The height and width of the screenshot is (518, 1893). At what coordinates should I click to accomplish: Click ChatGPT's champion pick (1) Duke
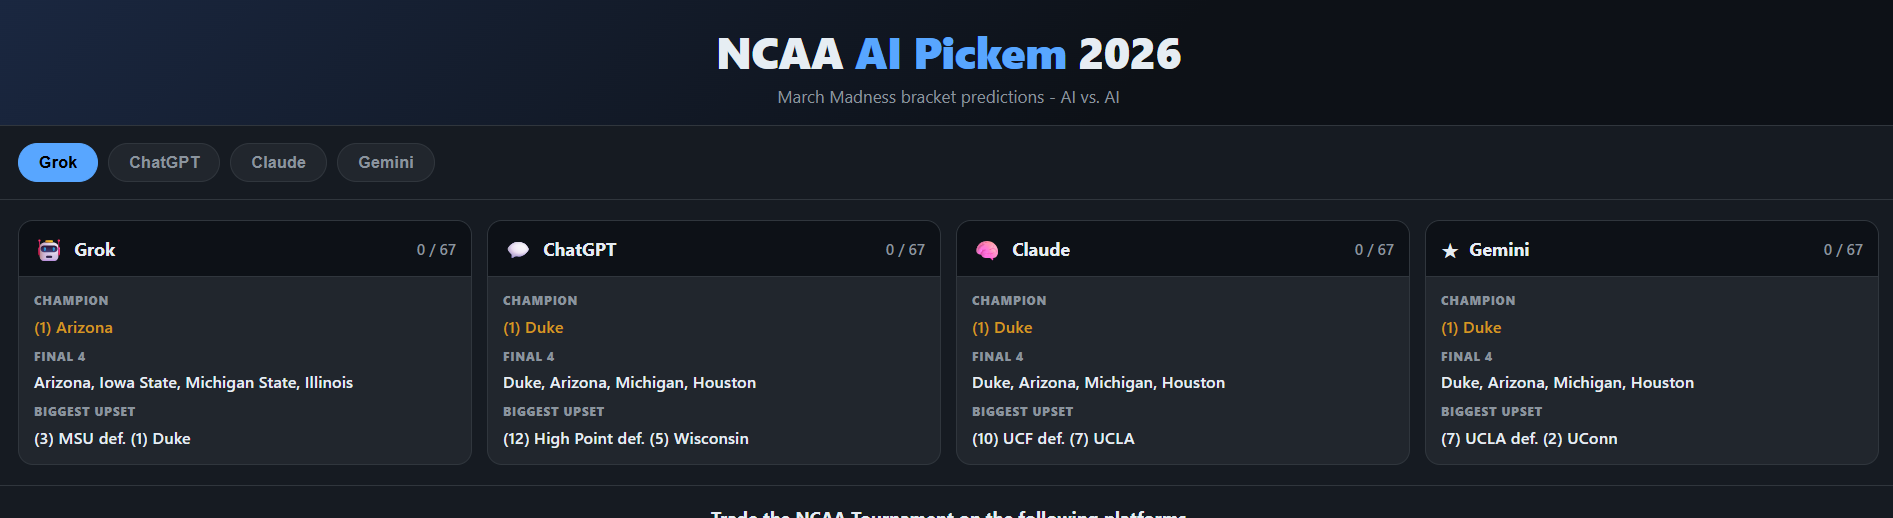533,328
